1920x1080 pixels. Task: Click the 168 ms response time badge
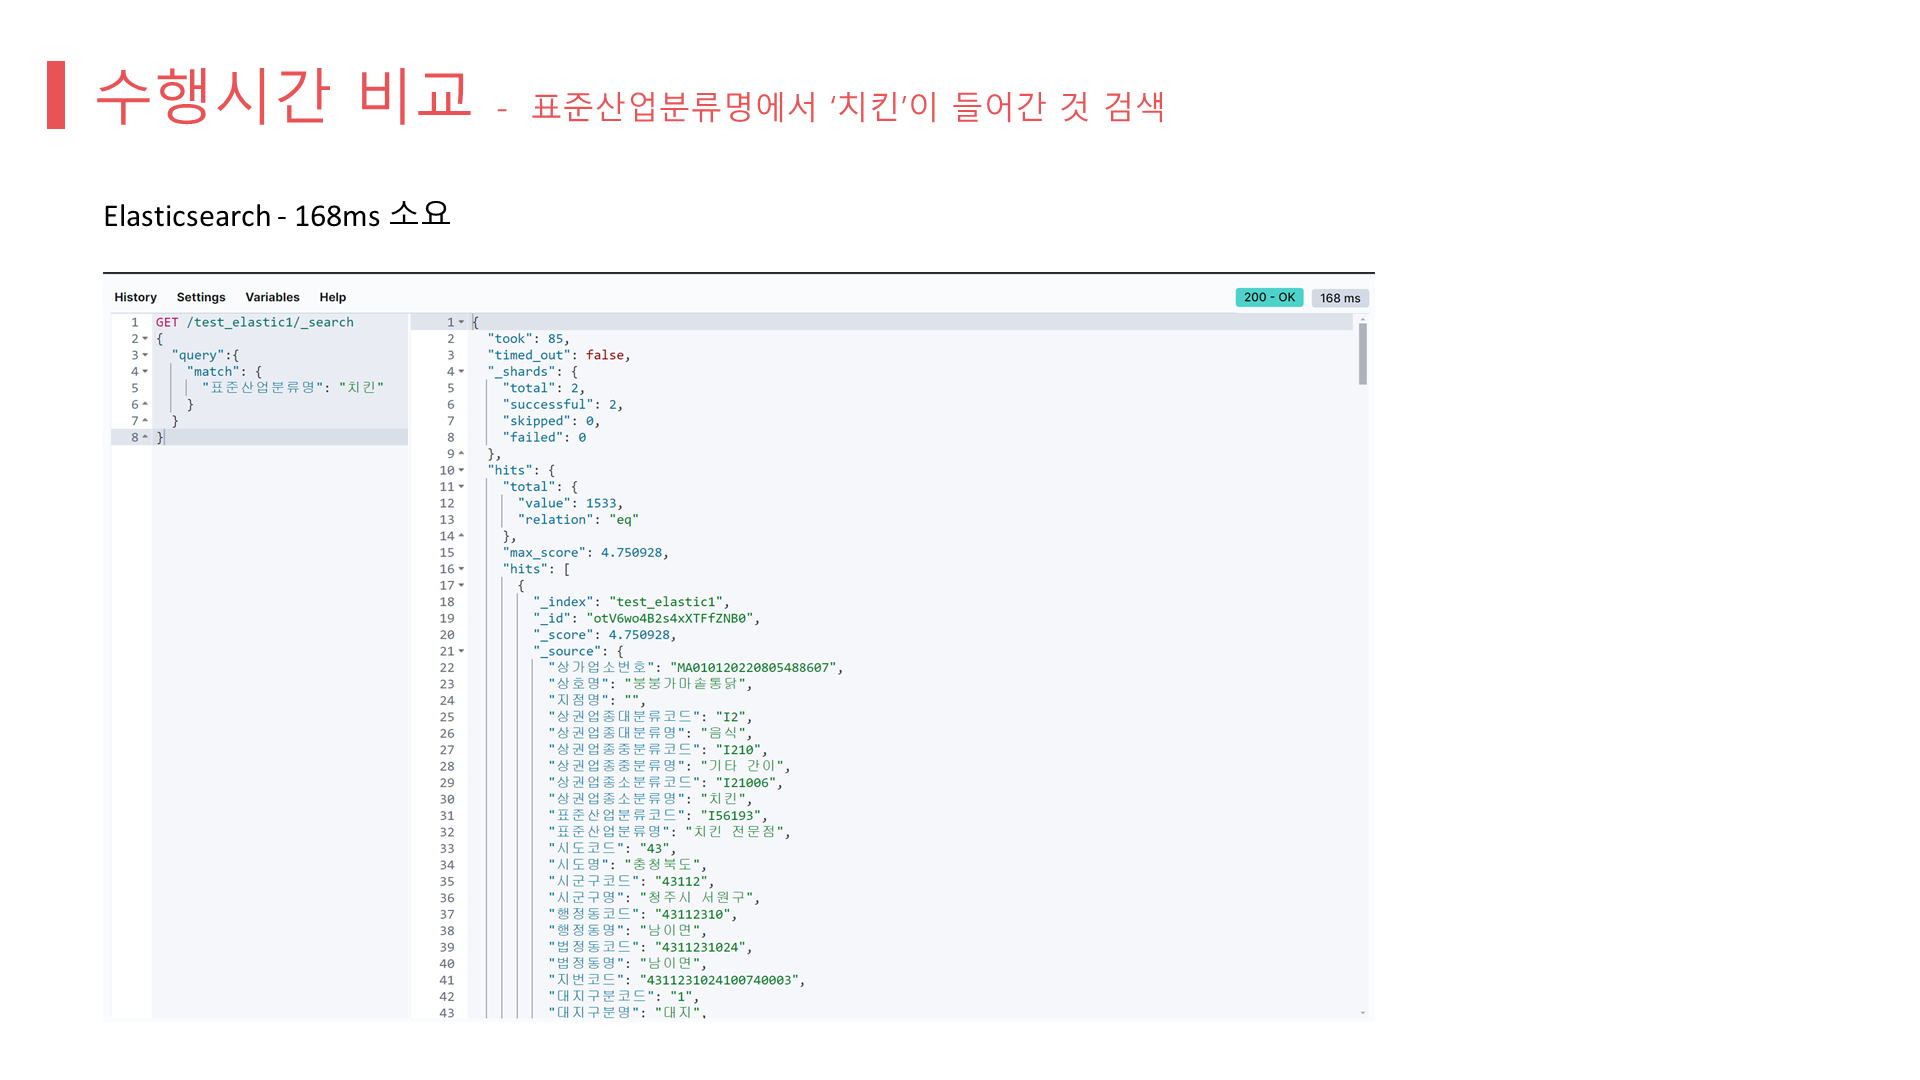(x=1339, y=298)
